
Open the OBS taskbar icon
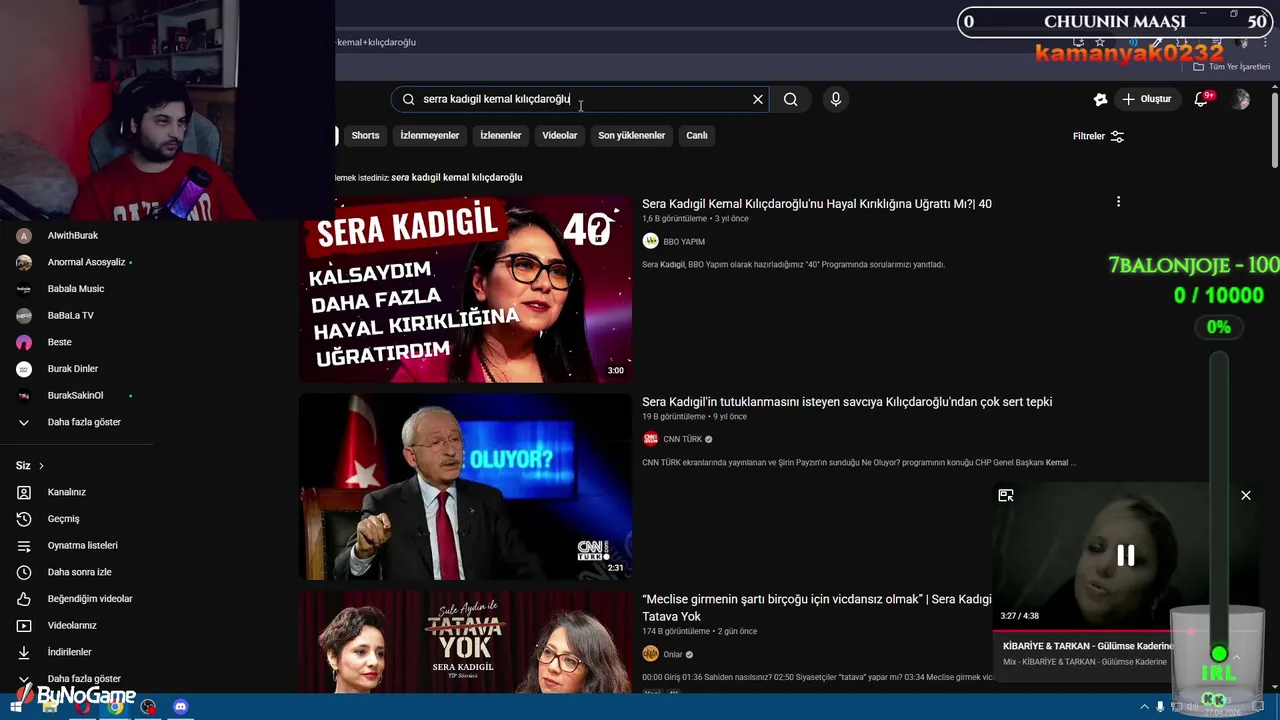tap(149, 707)
